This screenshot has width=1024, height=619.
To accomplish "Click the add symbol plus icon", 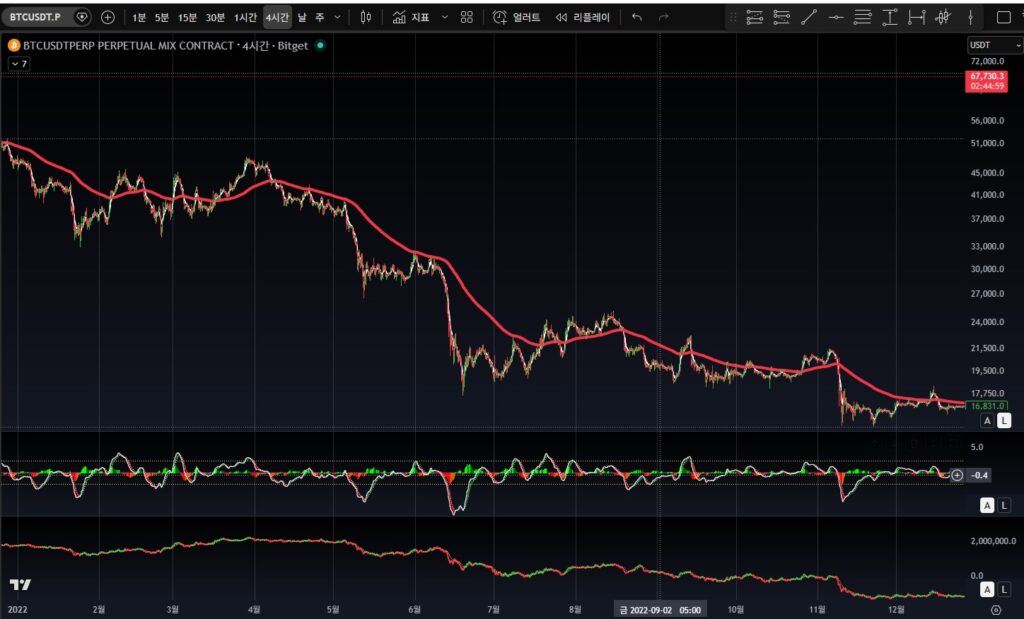I will tap(107, 17).
